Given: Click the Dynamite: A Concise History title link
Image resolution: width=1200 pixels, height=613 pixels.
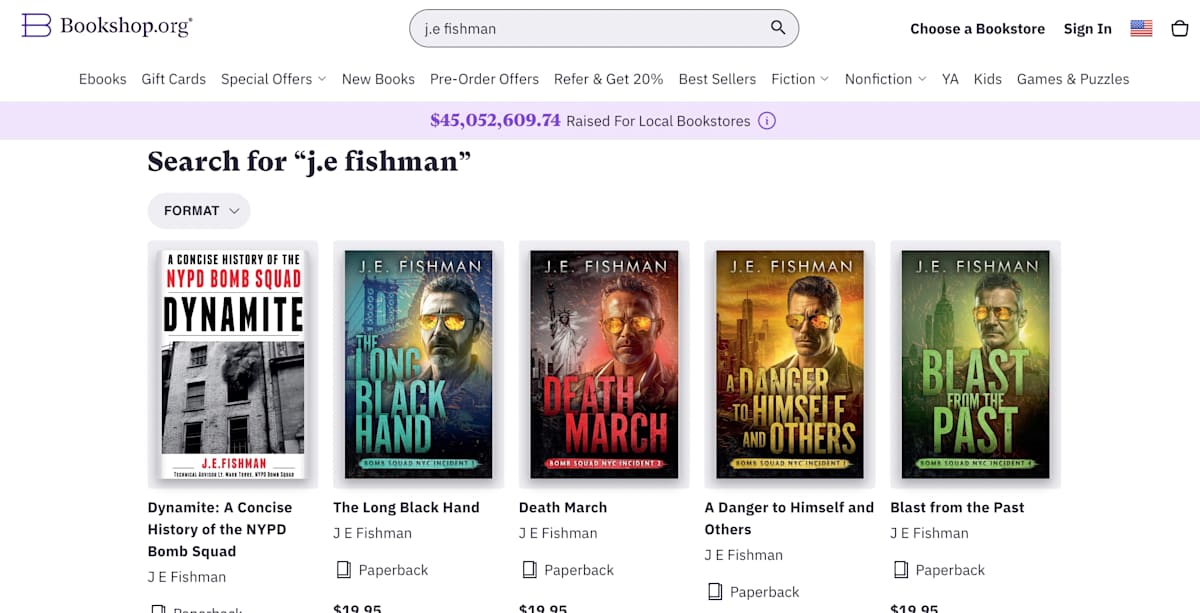Looking at the screenshot, I should (220, 529).
